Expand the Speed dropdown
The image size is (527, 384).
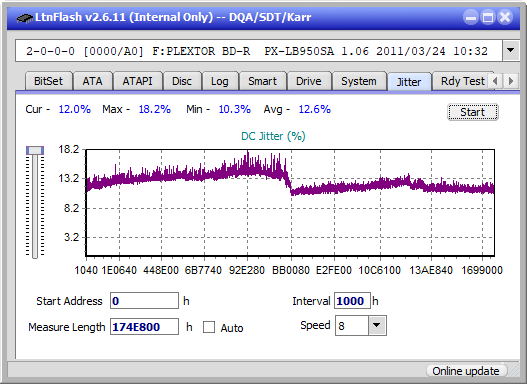377,325
